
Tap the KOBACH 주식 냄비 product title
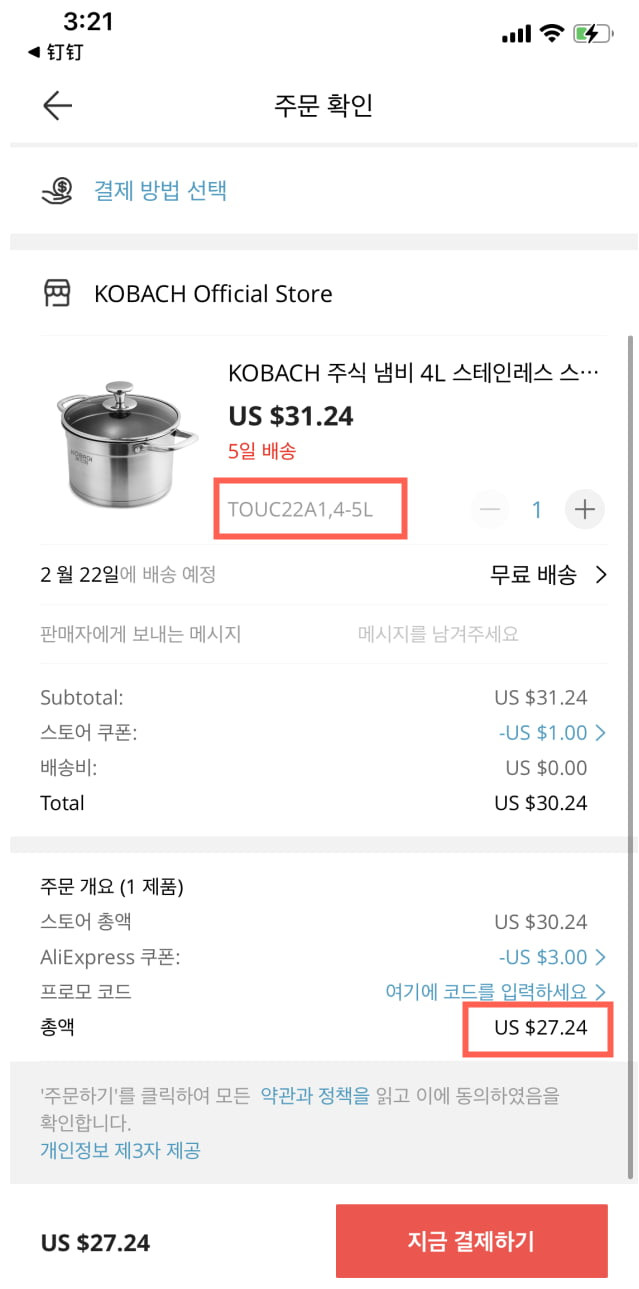tap(414, 373)
